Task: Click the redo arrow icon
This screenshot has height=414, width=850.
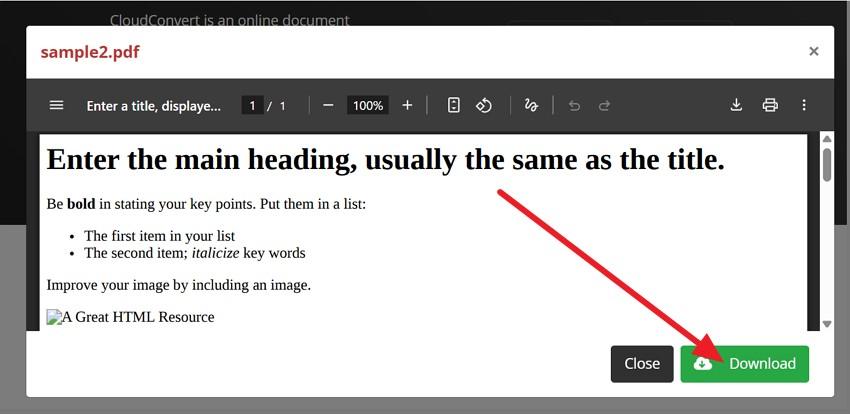Action: (x=604, y=106)
